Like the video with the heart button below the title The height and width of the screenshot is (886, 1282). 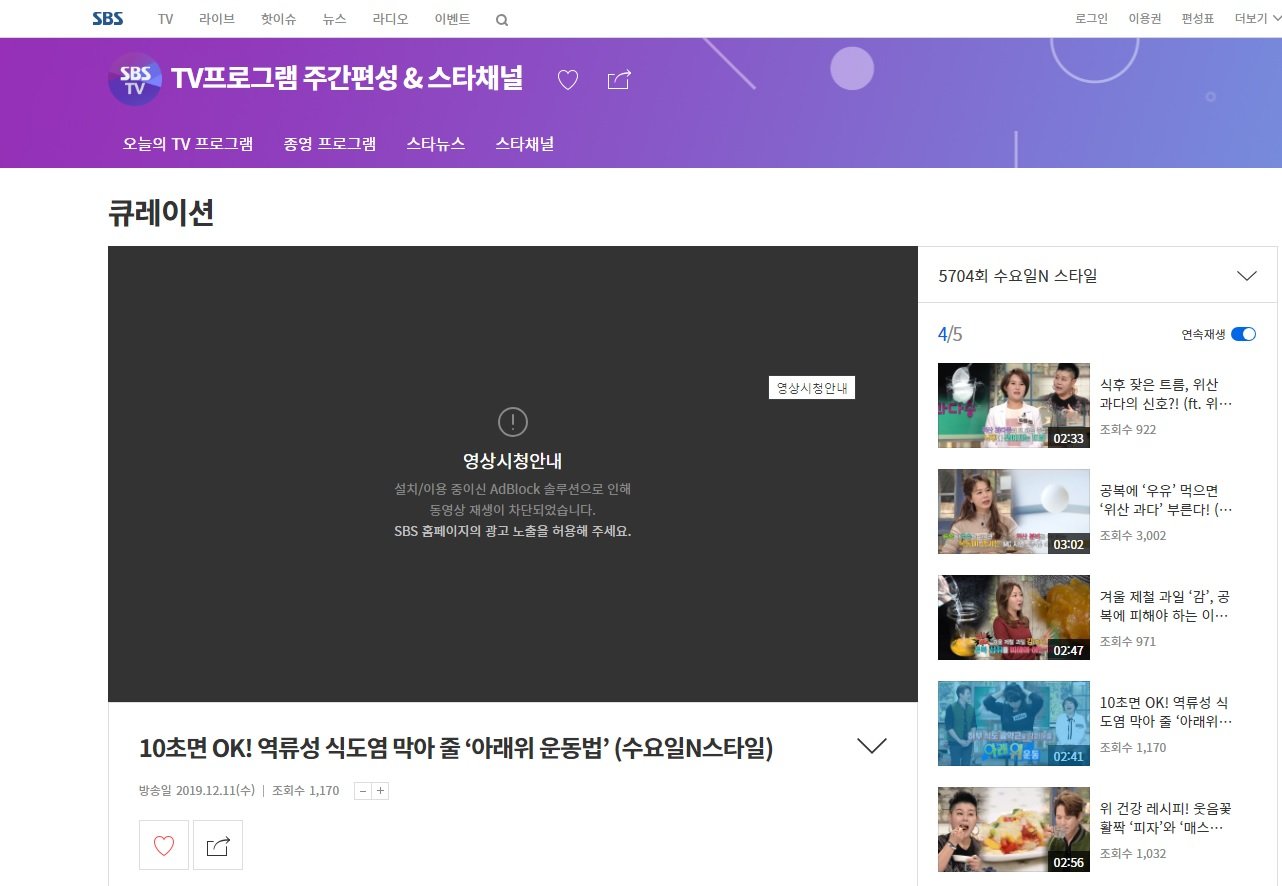coord(163,845)
